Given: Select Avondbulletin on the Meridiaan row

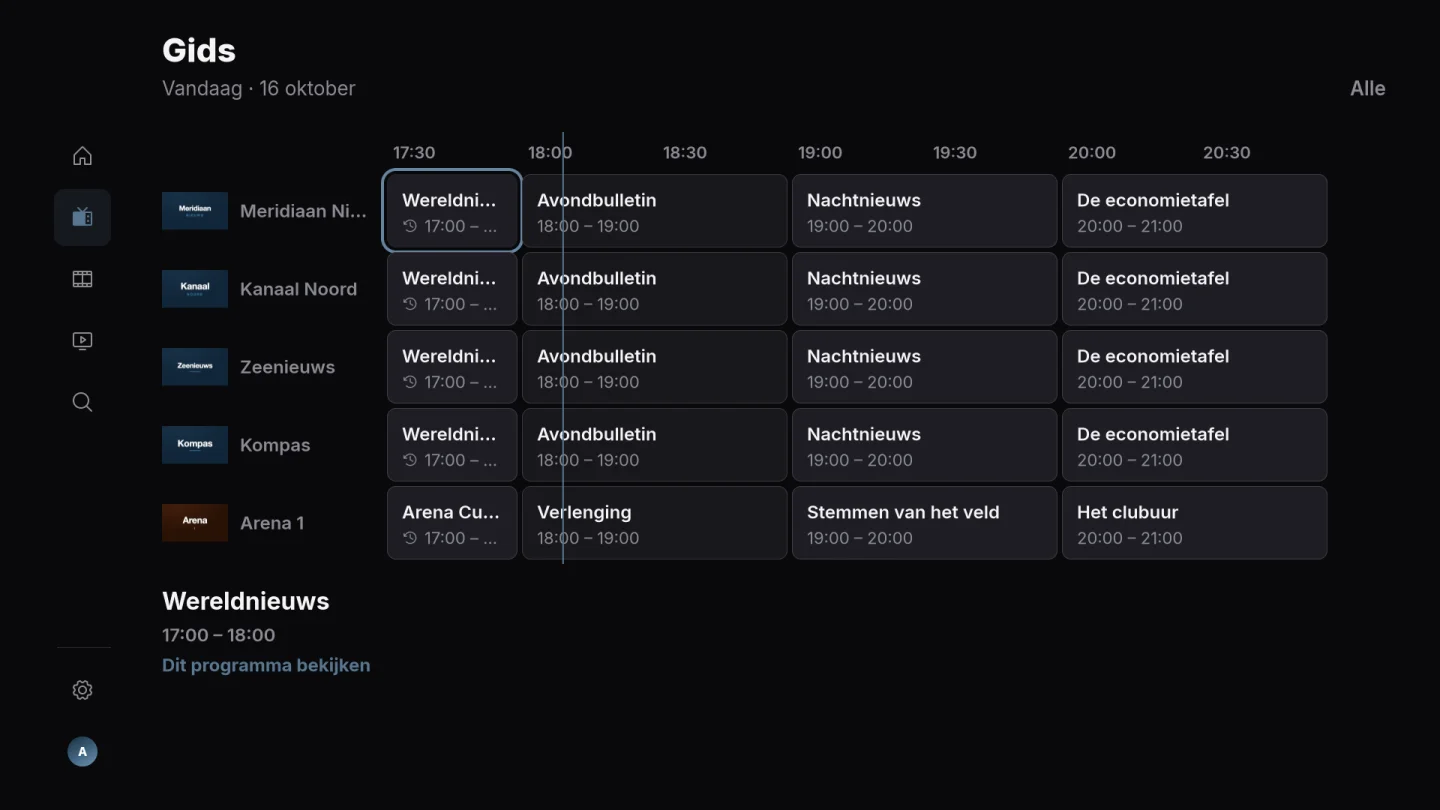Looking at the screenshot, I should point(655,211).
